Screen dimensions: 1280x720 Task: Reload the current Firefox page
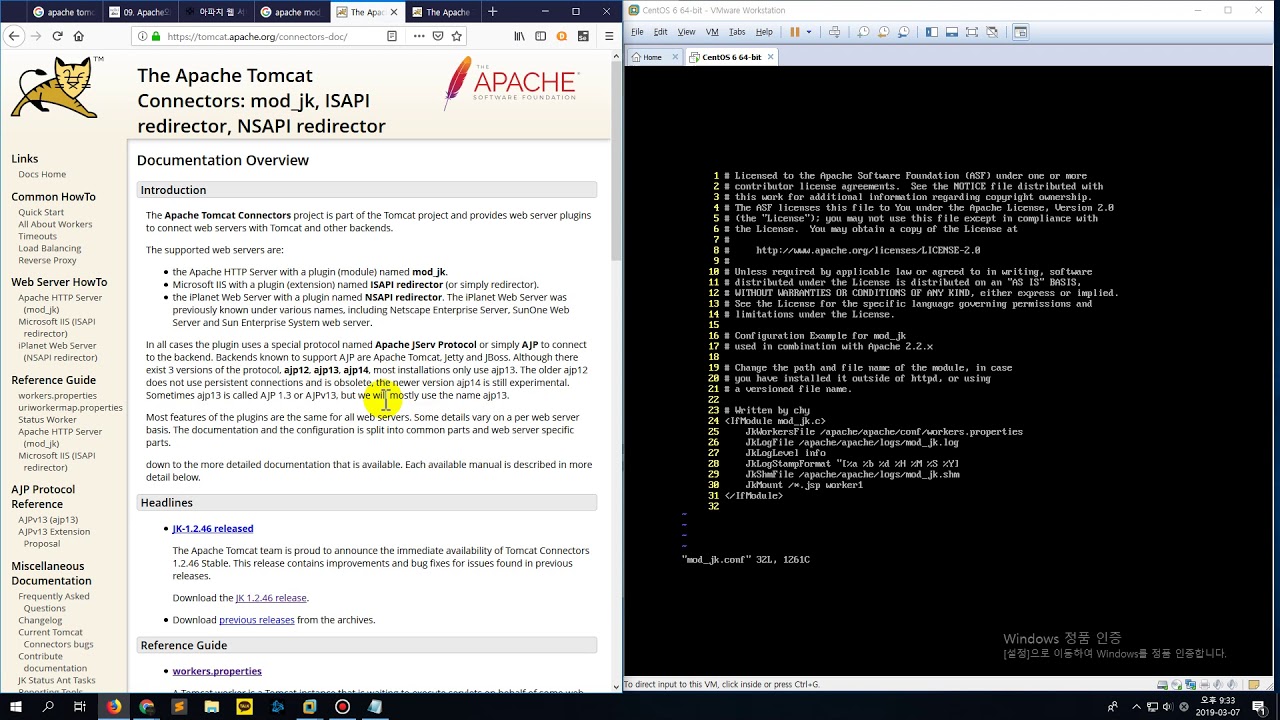pos(57,36)
